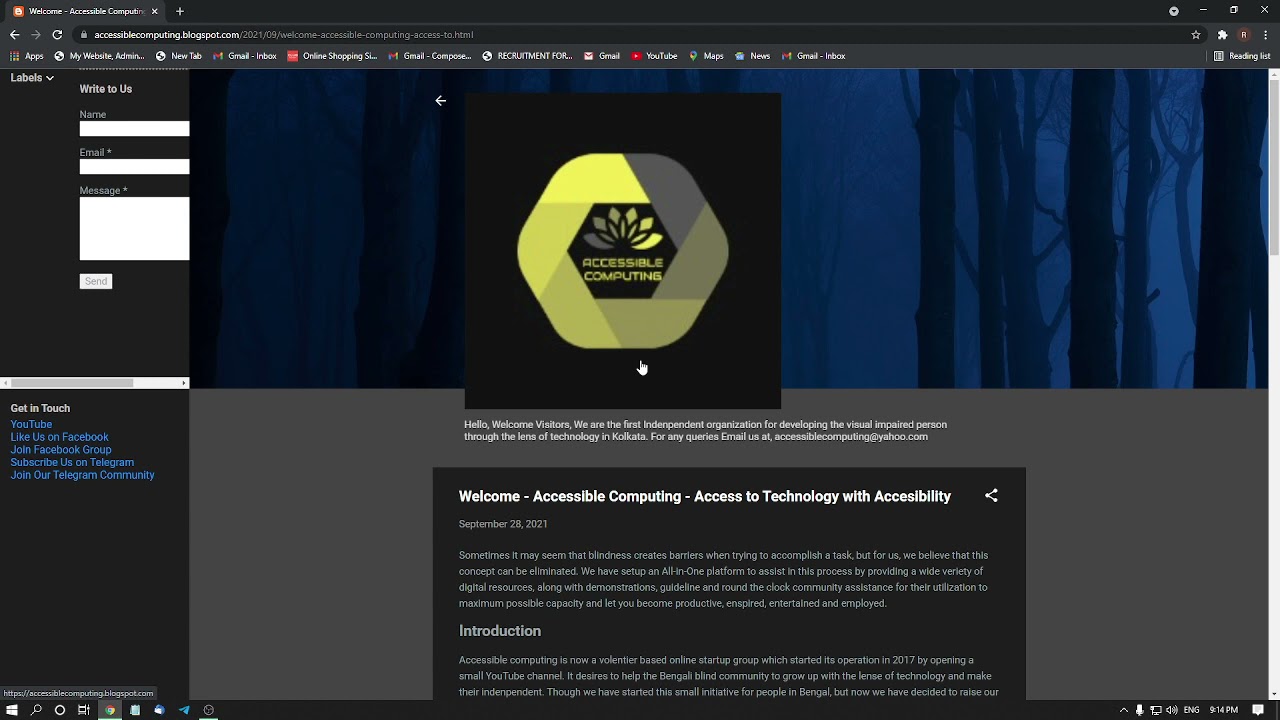Viewport: 1280px width, 720px height.
Task: Click the Introduction heading
Action: [500, 631]
